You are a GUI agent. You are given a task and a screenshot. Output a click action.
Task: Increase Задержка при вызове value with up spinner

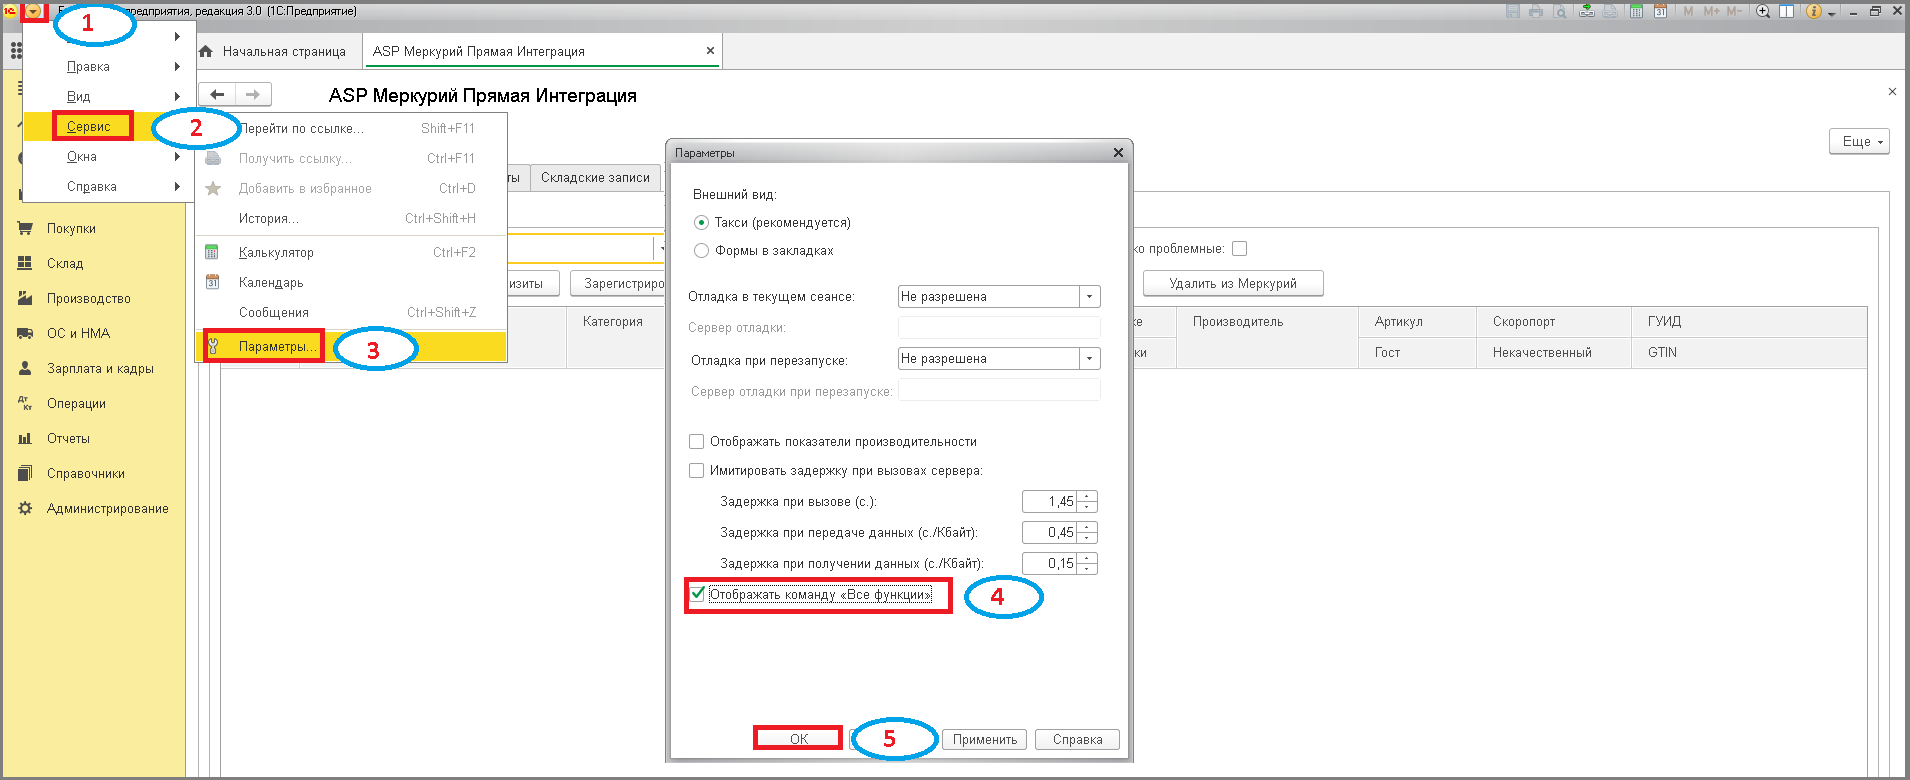(x=1087, y=497)
